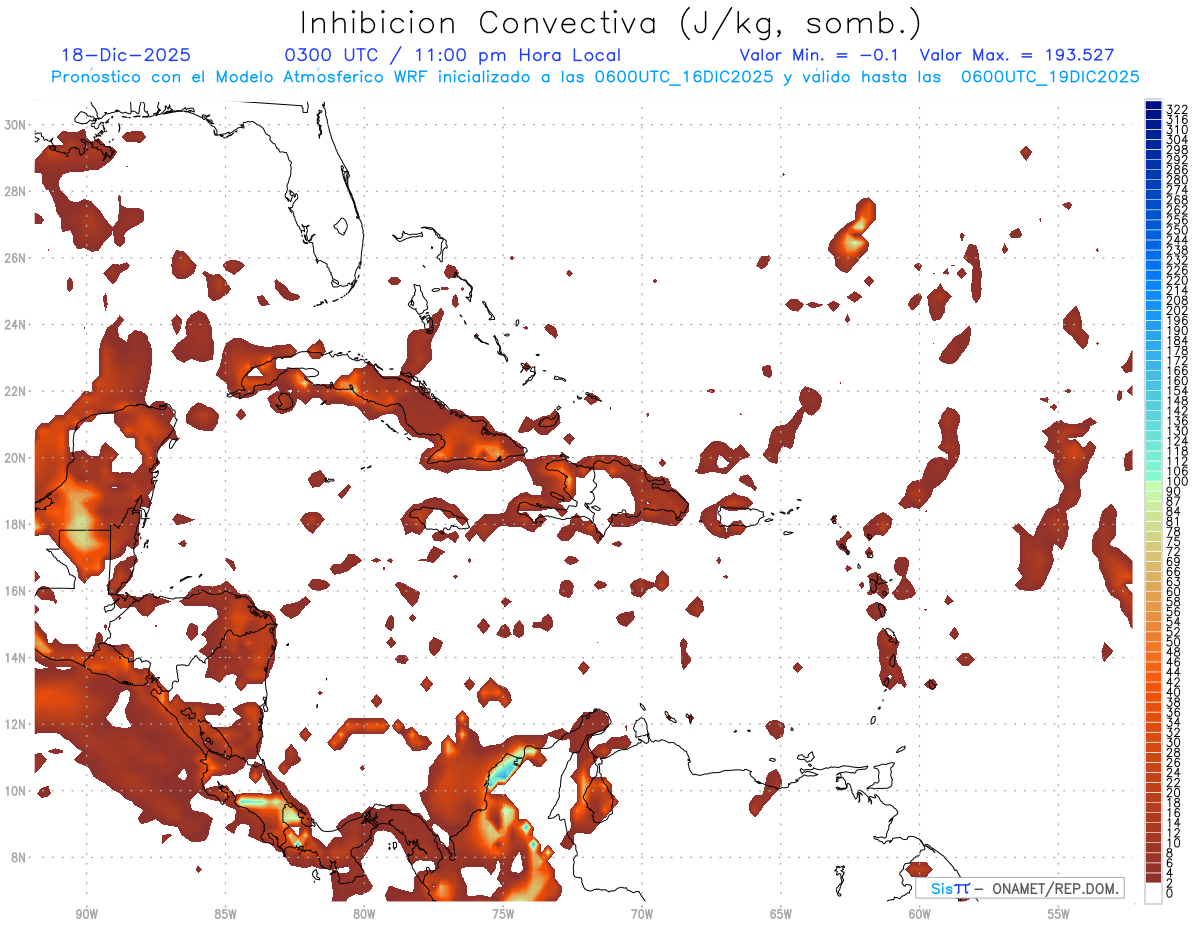Image resolution: width=1200 pixels, height=927 pixels.
Task: Click the '0' value at the legend bottom
Action: click(x=1170, y=894)
